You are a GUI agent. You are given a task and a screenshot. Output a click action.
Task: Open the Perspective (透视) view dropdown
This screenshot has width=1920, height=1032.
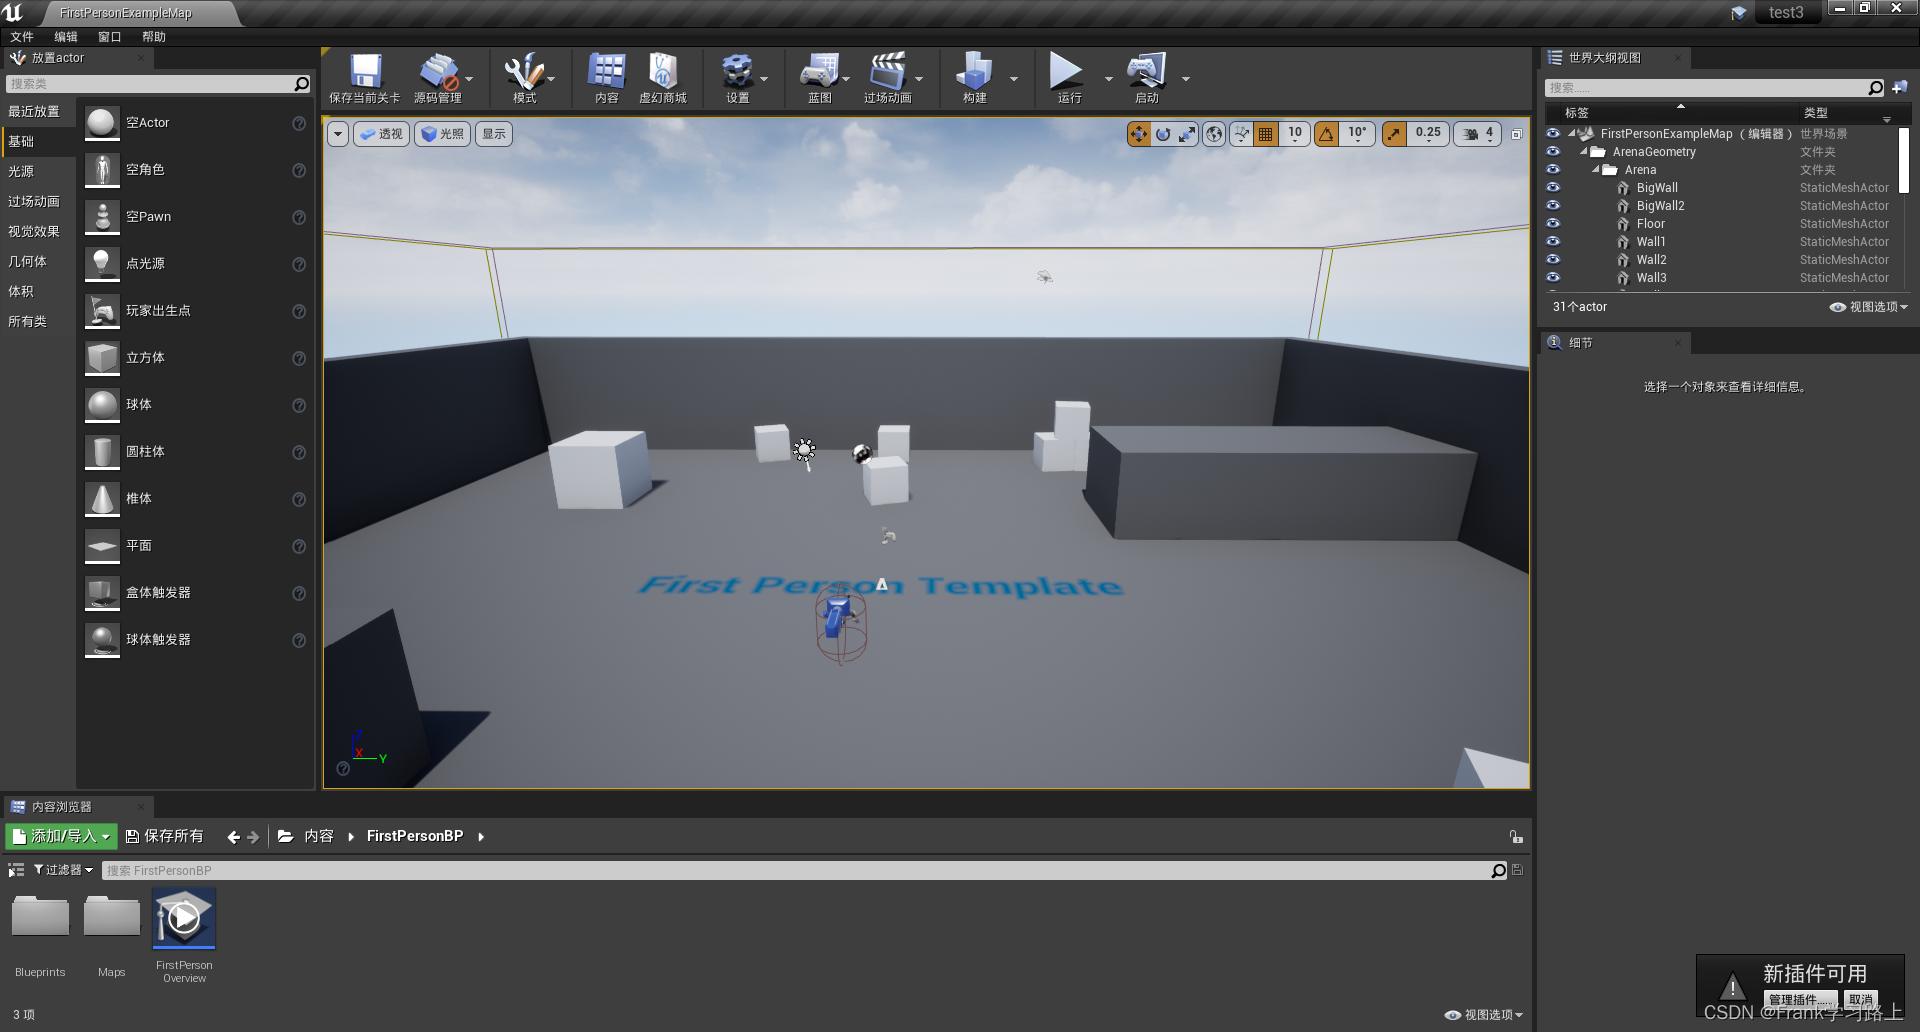pyautogui.click(x=381, y=134)
